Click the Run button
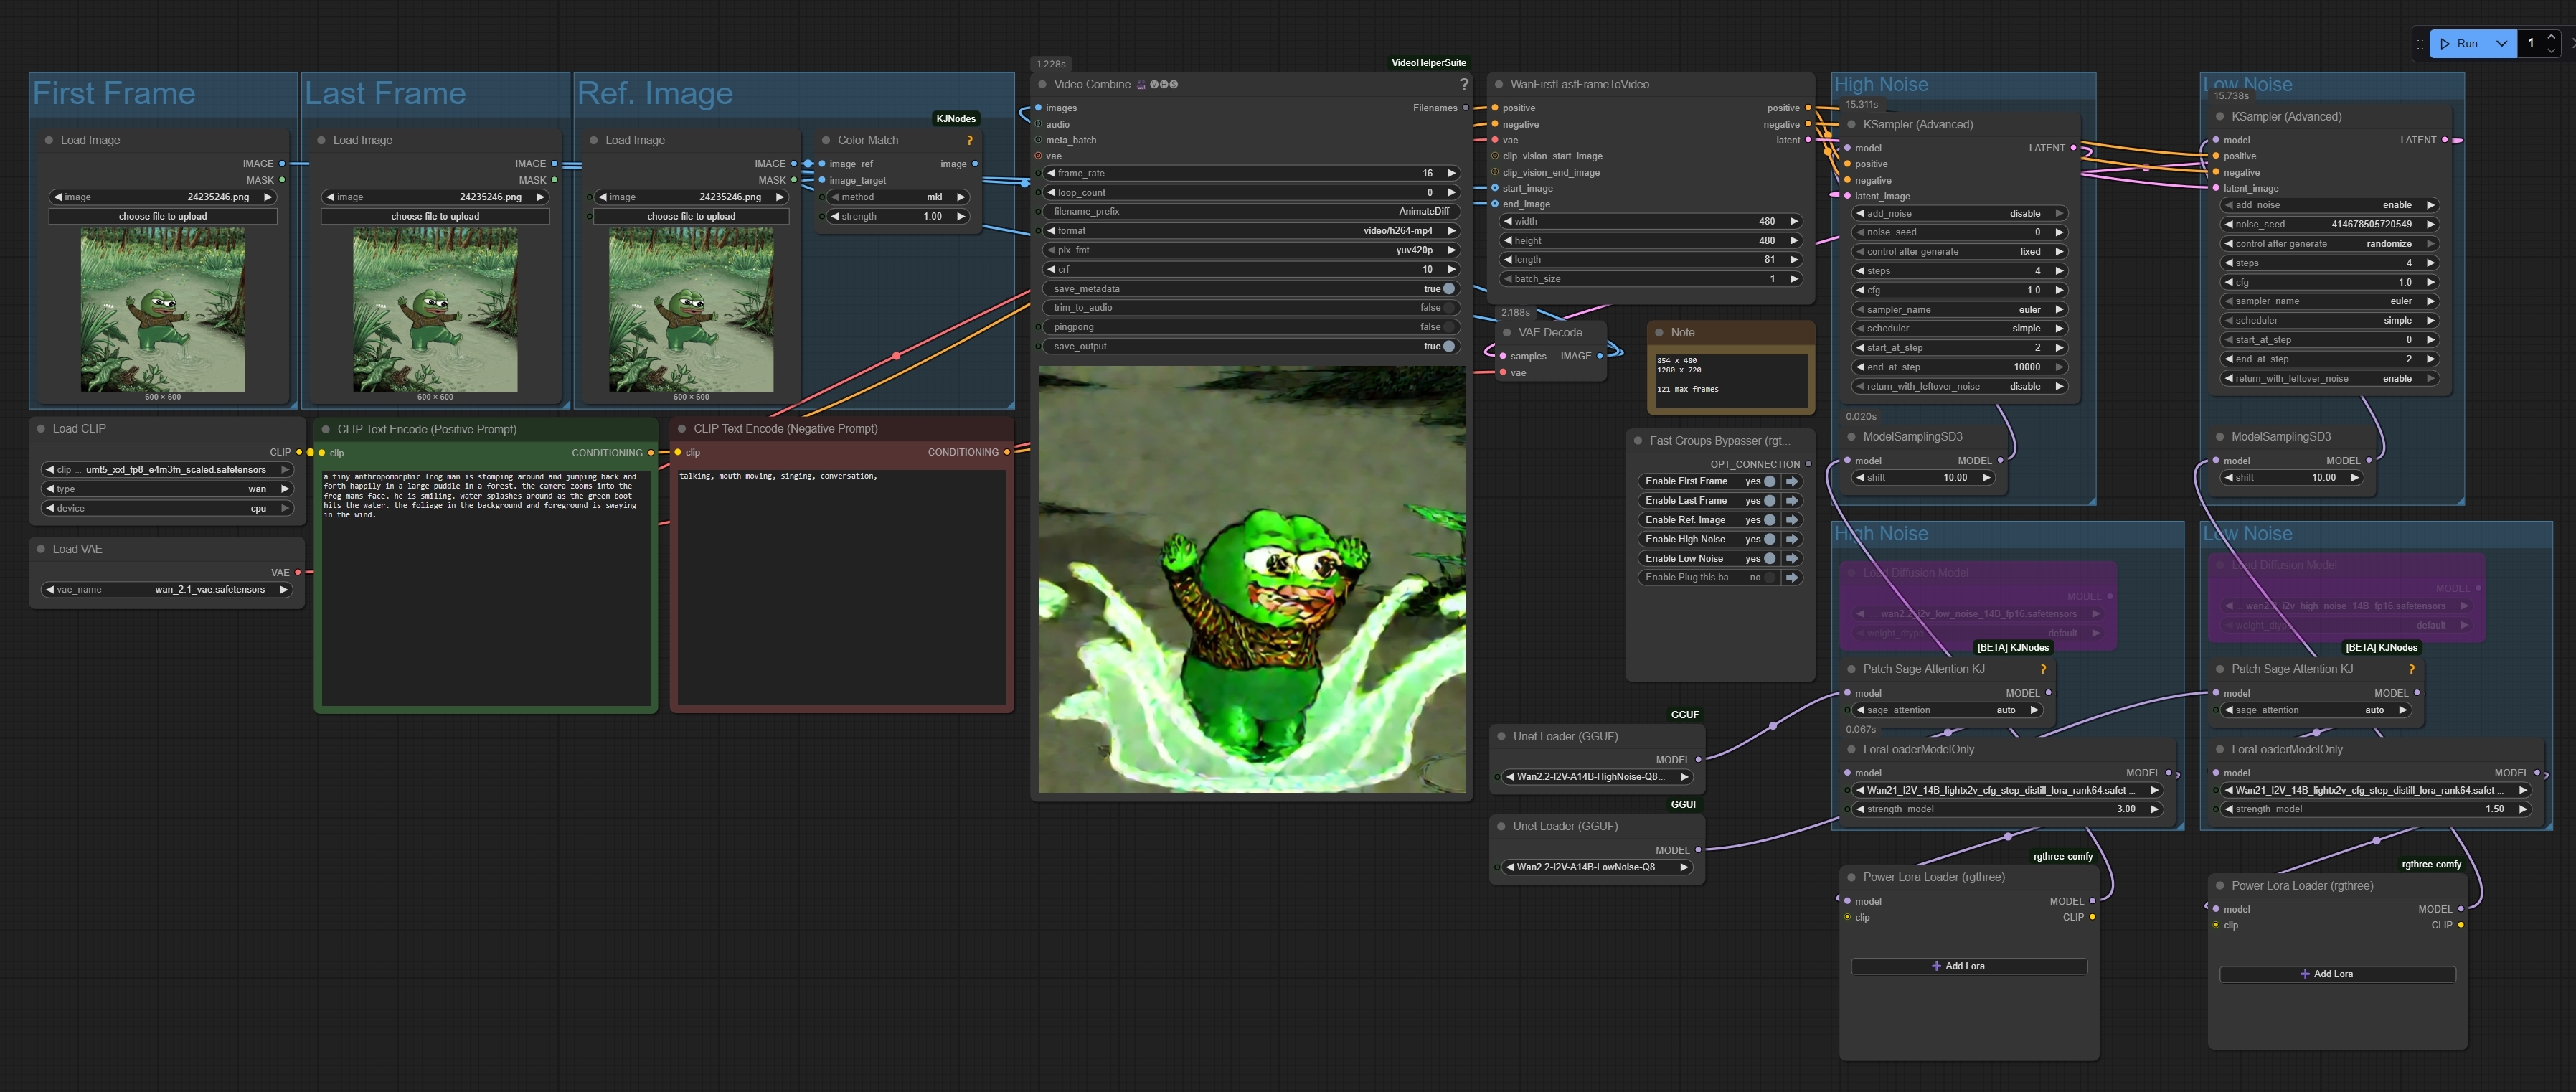Image resolution: width=2576 pixels, height=1092 pixels. (2460, 43)
